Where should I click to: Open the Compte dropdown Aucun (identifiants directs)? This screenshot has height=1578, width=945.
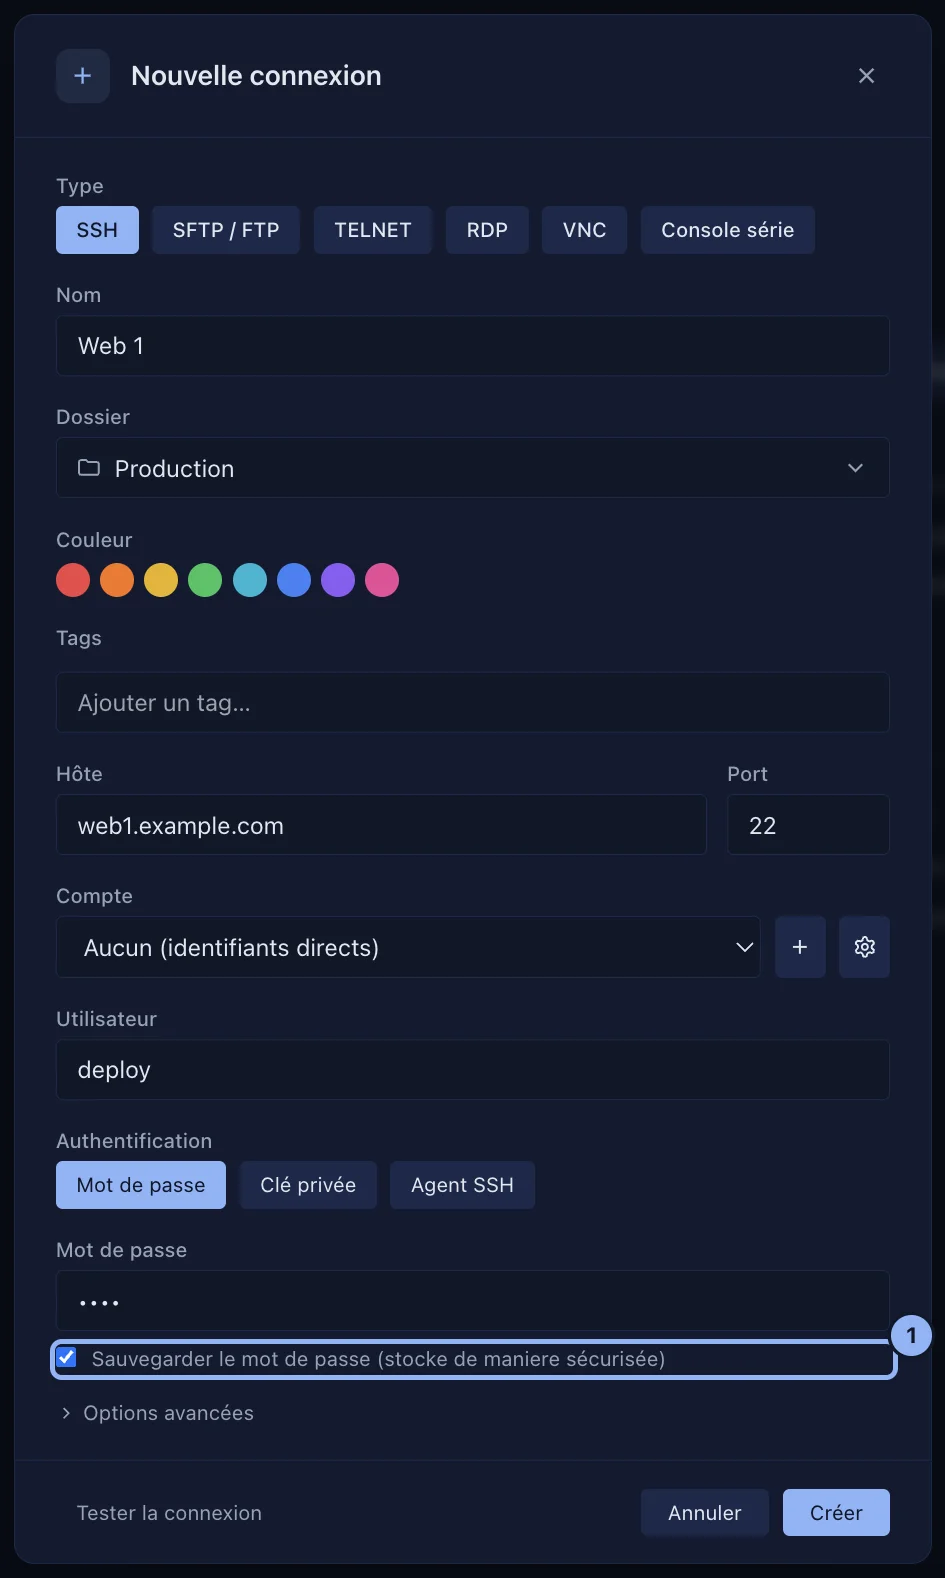click(408, 947)
